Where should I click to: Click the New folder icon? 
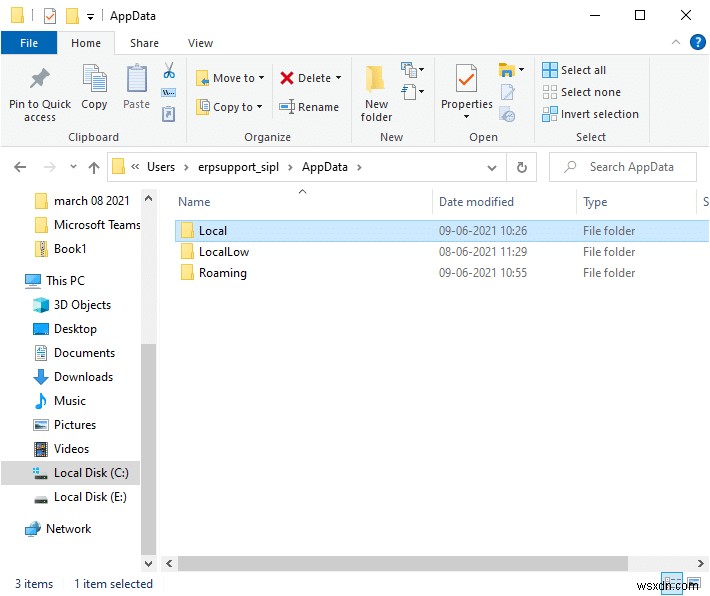[375, 79]
